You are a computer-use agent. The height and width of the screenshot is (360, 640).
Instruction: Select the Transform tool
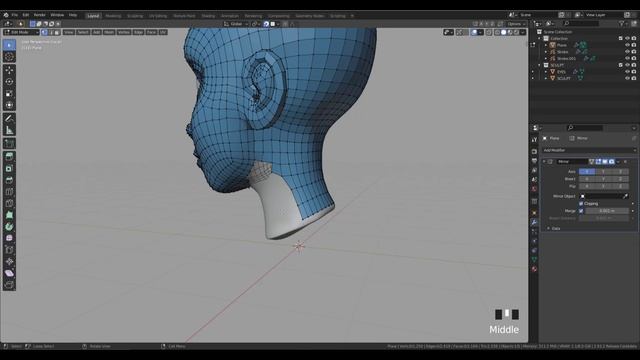[9, 105]
